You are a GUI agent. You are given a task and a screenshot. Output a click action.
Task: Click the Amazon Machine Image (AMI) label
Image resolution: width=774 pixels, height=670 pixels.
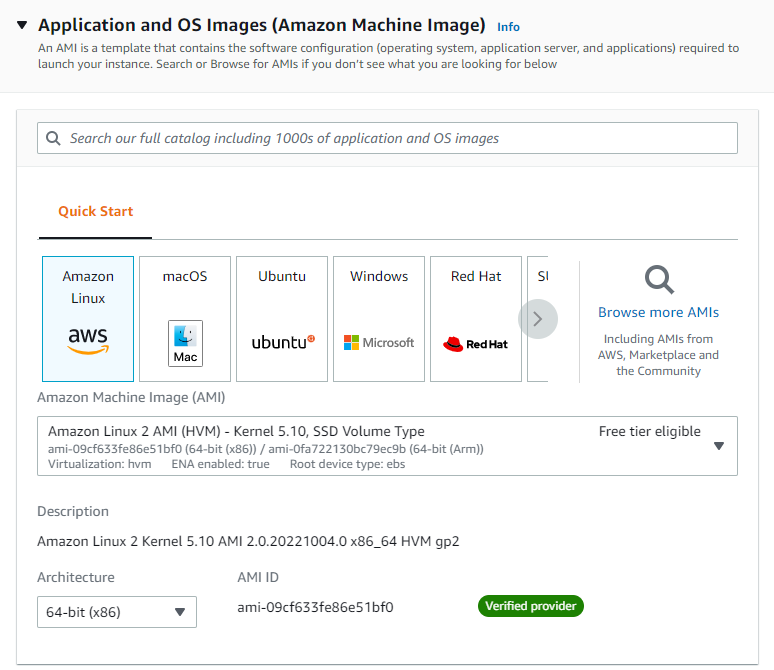131,397
